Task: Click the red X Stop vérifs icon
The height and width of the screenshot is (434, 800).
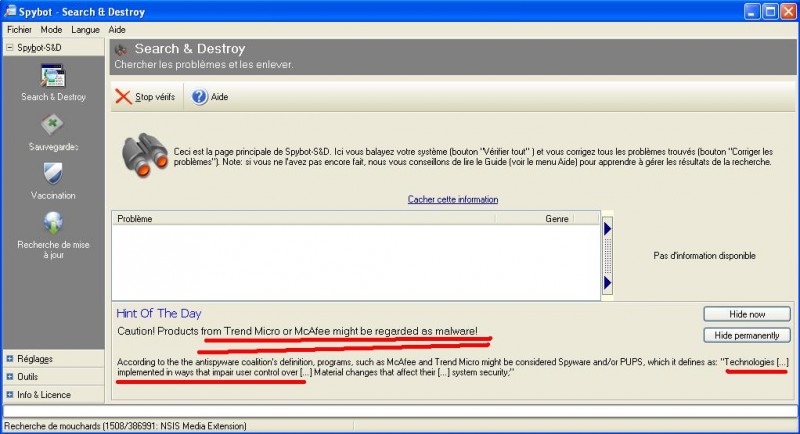Action: [x=123, y=96]
